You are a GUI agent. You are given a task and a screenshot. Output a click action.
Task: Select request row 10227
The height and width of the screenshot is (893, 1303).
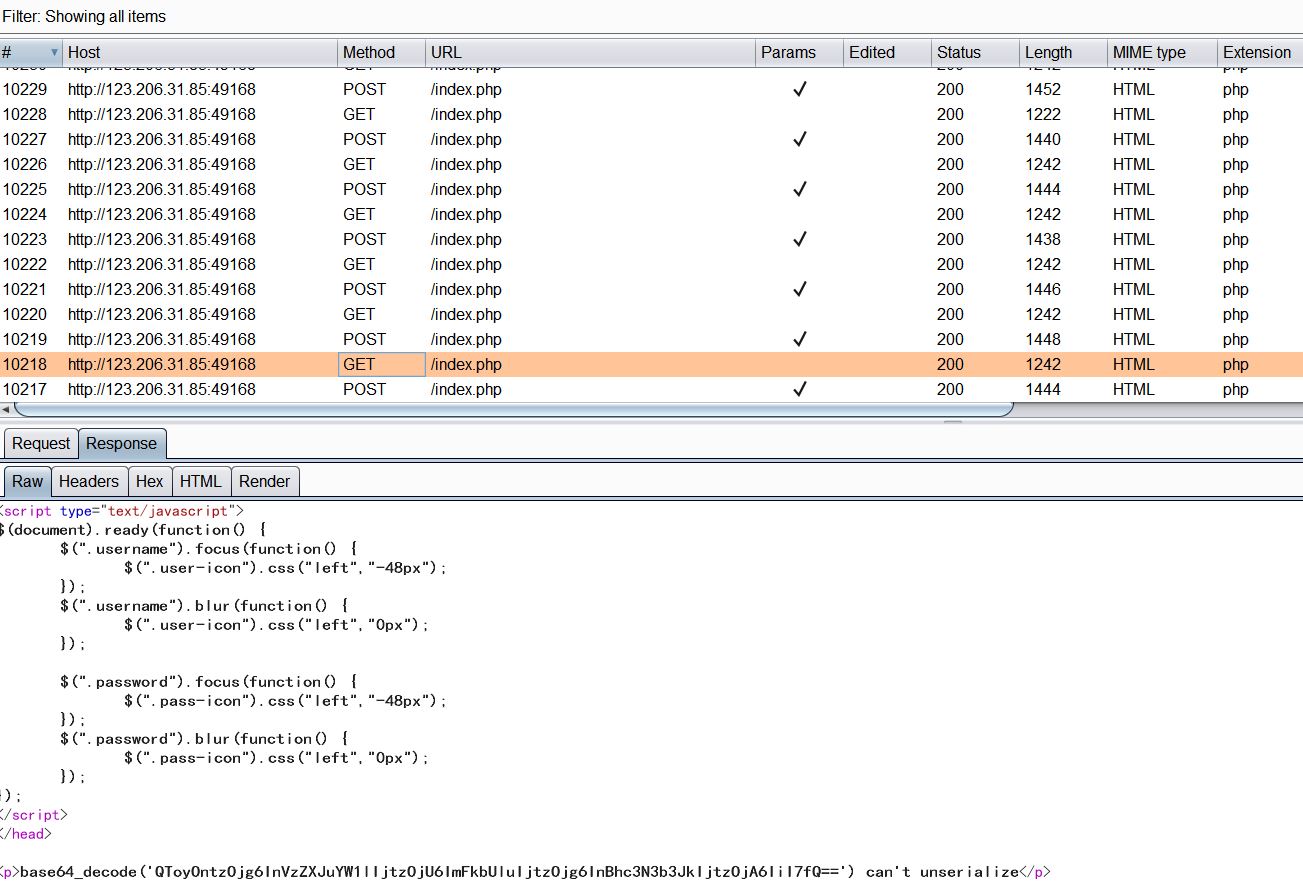[x=651, y=139]
